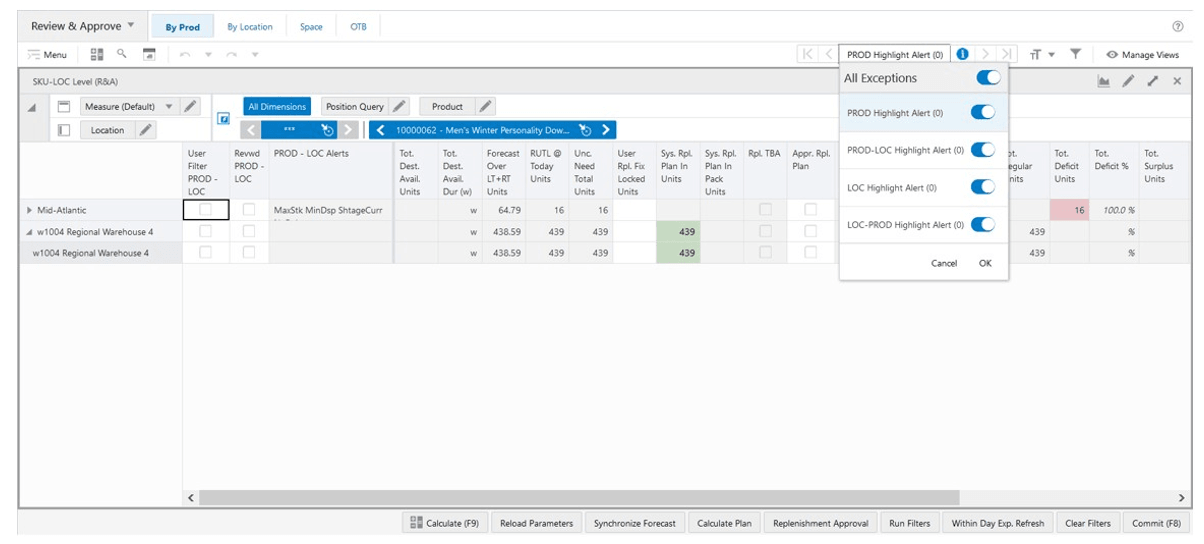Click Manage Views
Screen dimensions: 1204x544
(x=1142, y=54)
